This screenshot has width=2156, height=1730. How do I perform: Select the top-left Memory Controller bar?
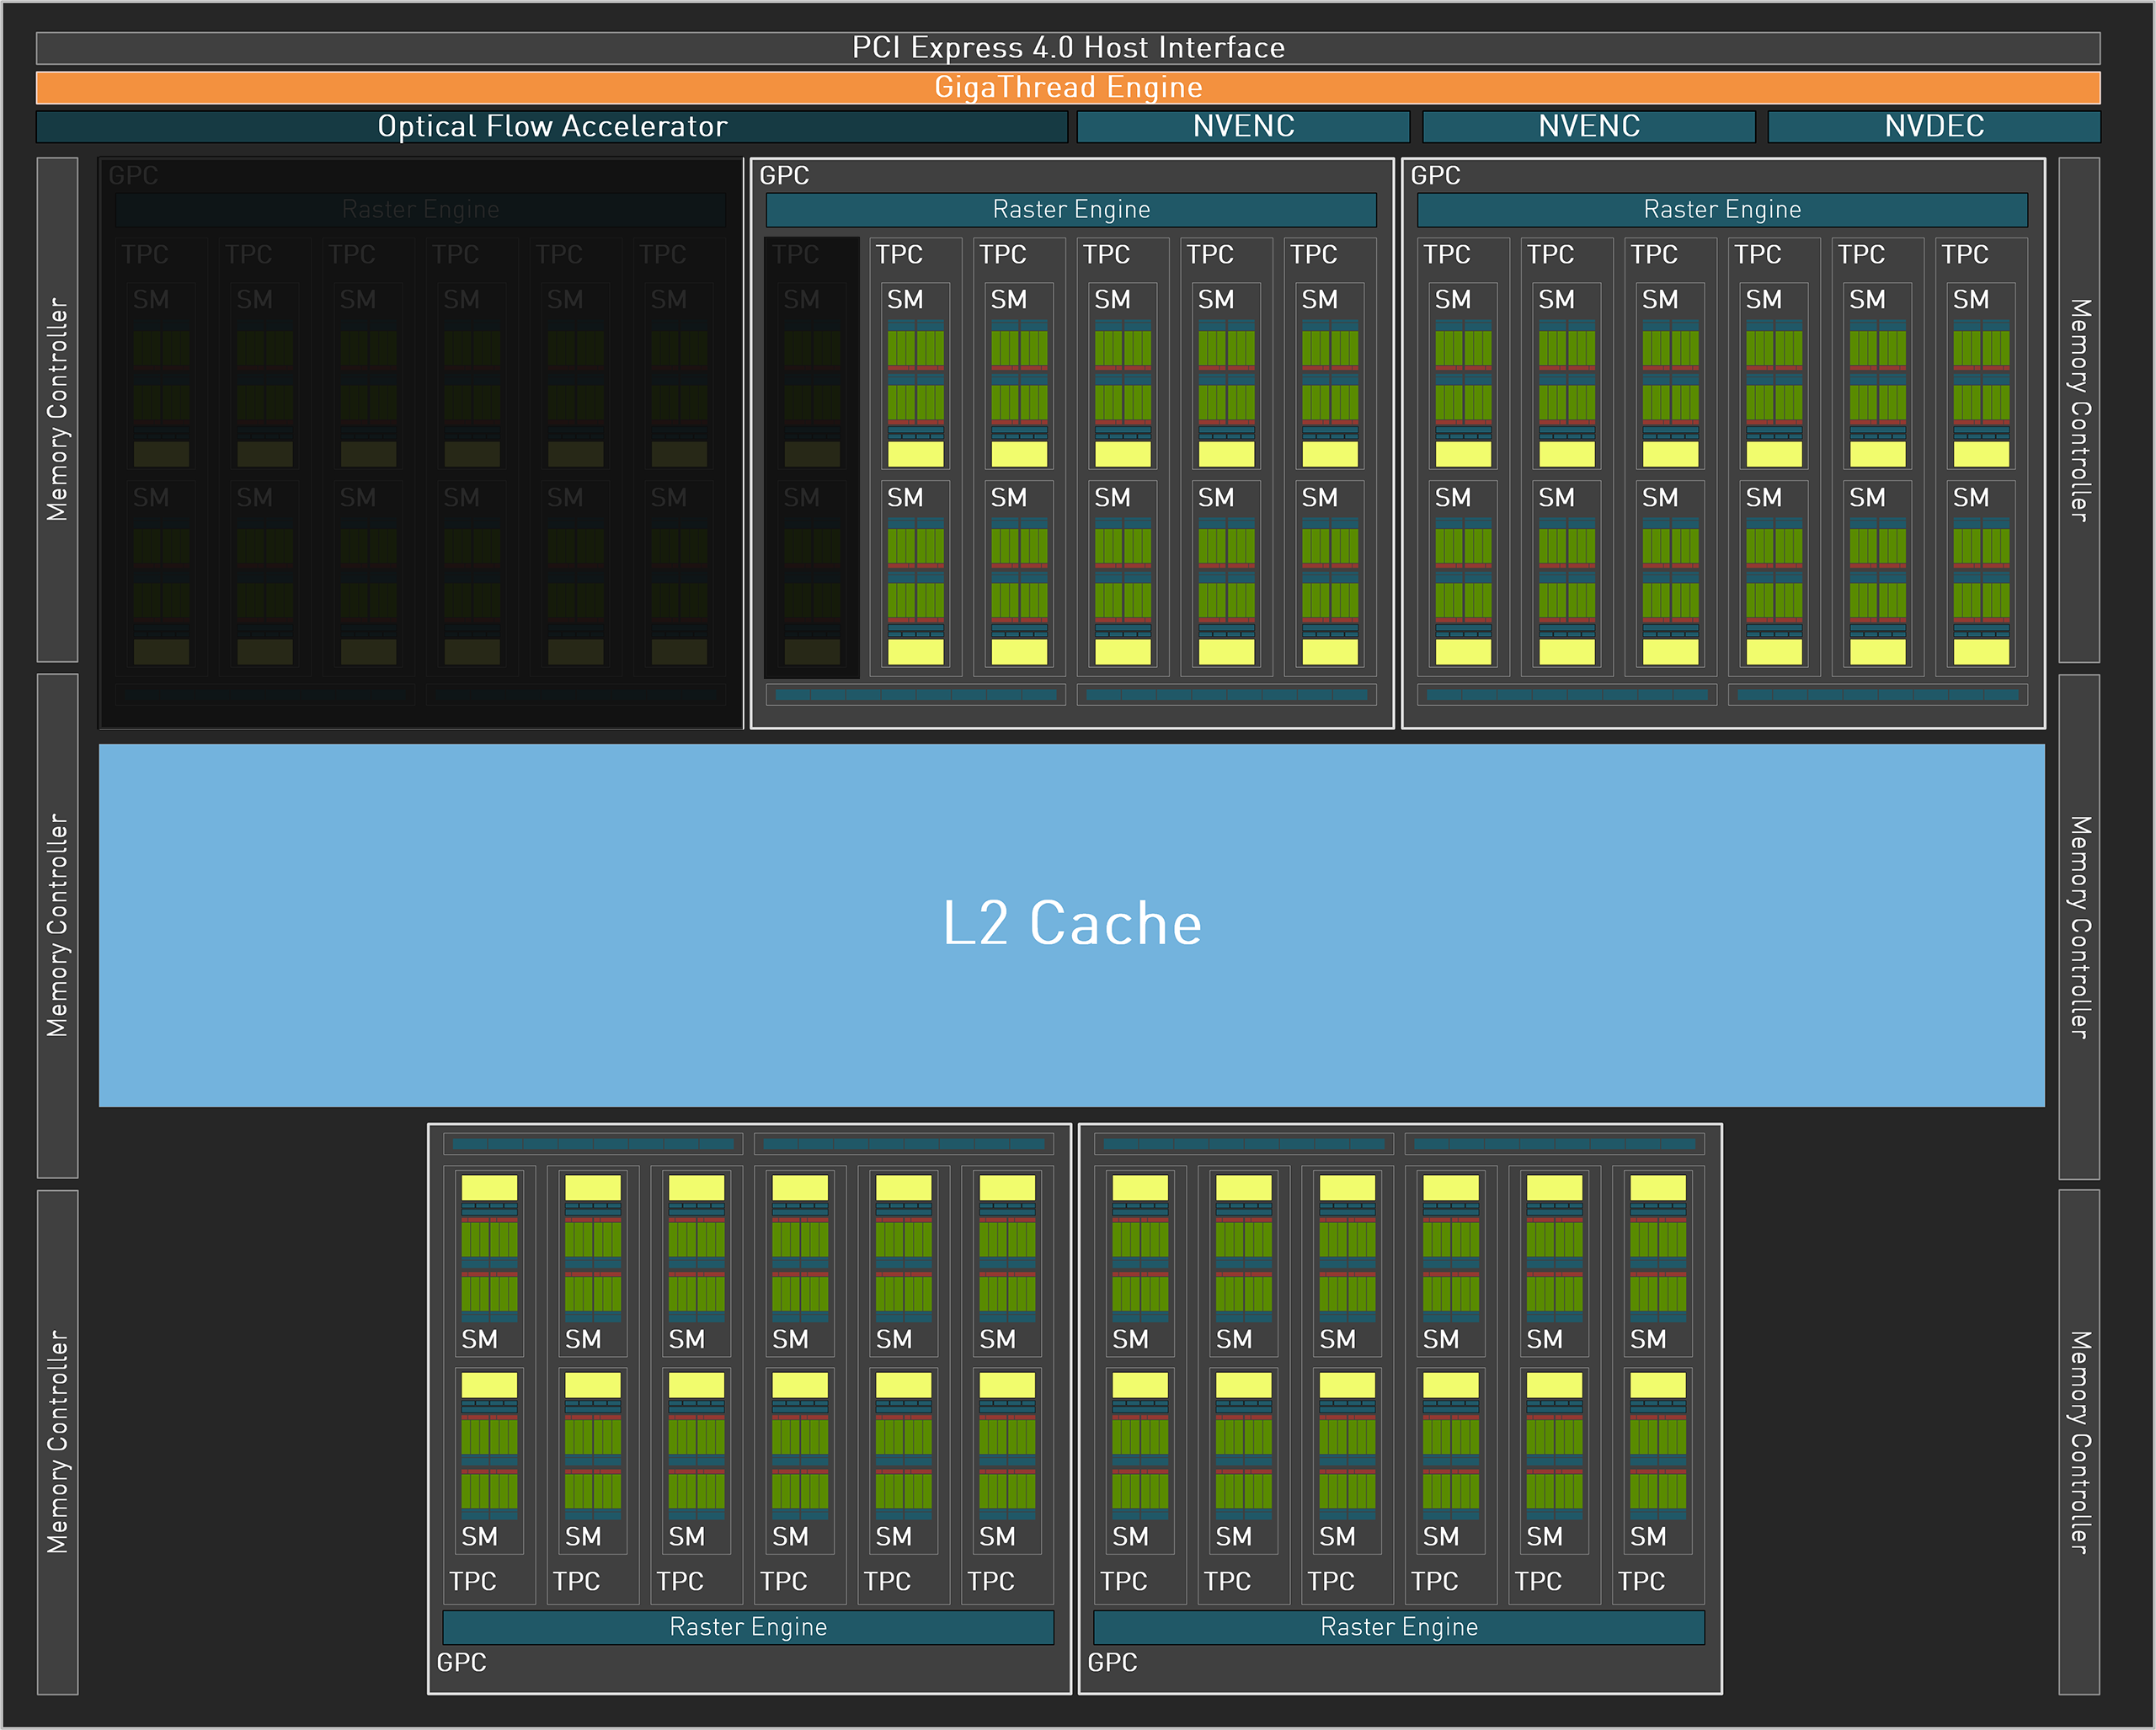tap(57, 409)
